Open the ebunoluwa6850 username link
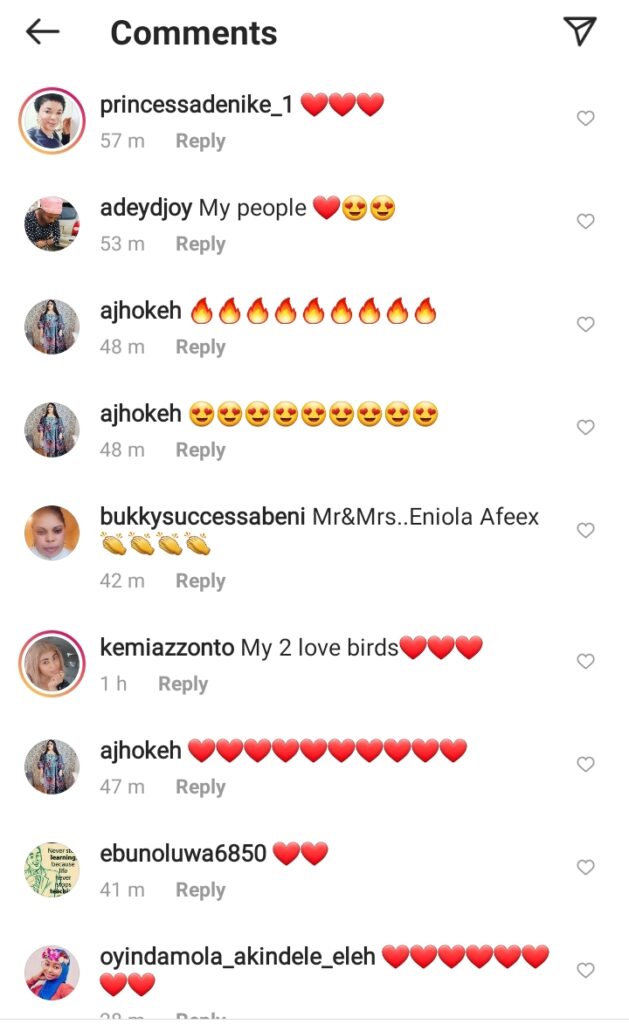 [183, 854]
